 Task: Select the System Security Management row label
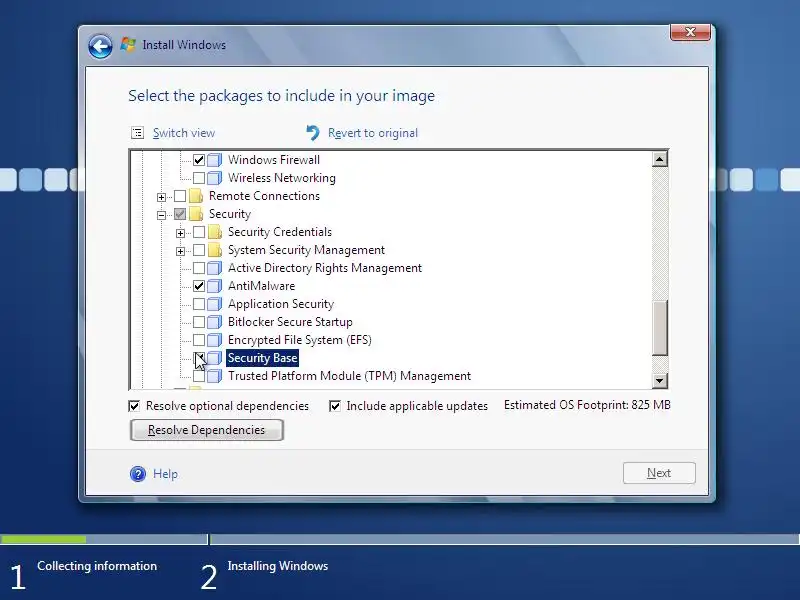[306, 250]
